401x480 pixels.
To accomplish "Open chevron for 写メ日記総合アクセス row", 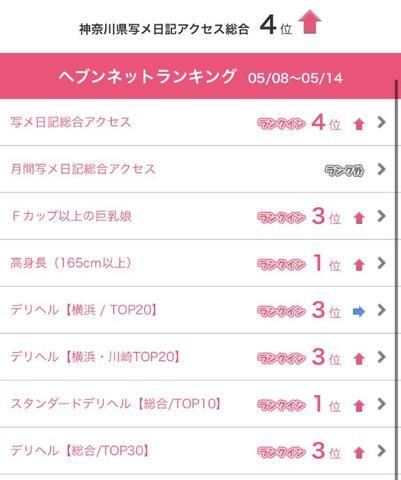I will 381,122.
